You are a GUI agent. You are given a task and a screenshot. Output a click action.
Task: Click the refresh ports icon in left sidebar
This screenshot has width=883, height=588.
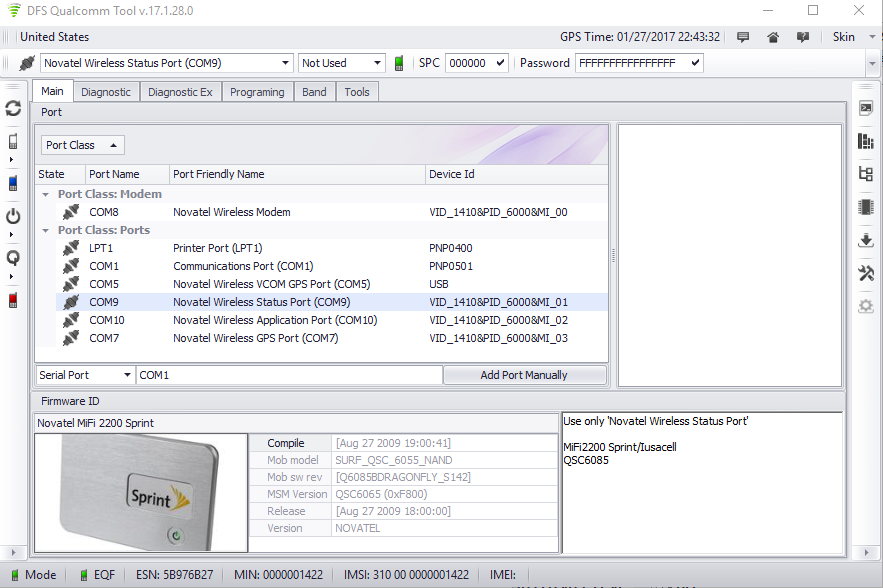point(13,108)
